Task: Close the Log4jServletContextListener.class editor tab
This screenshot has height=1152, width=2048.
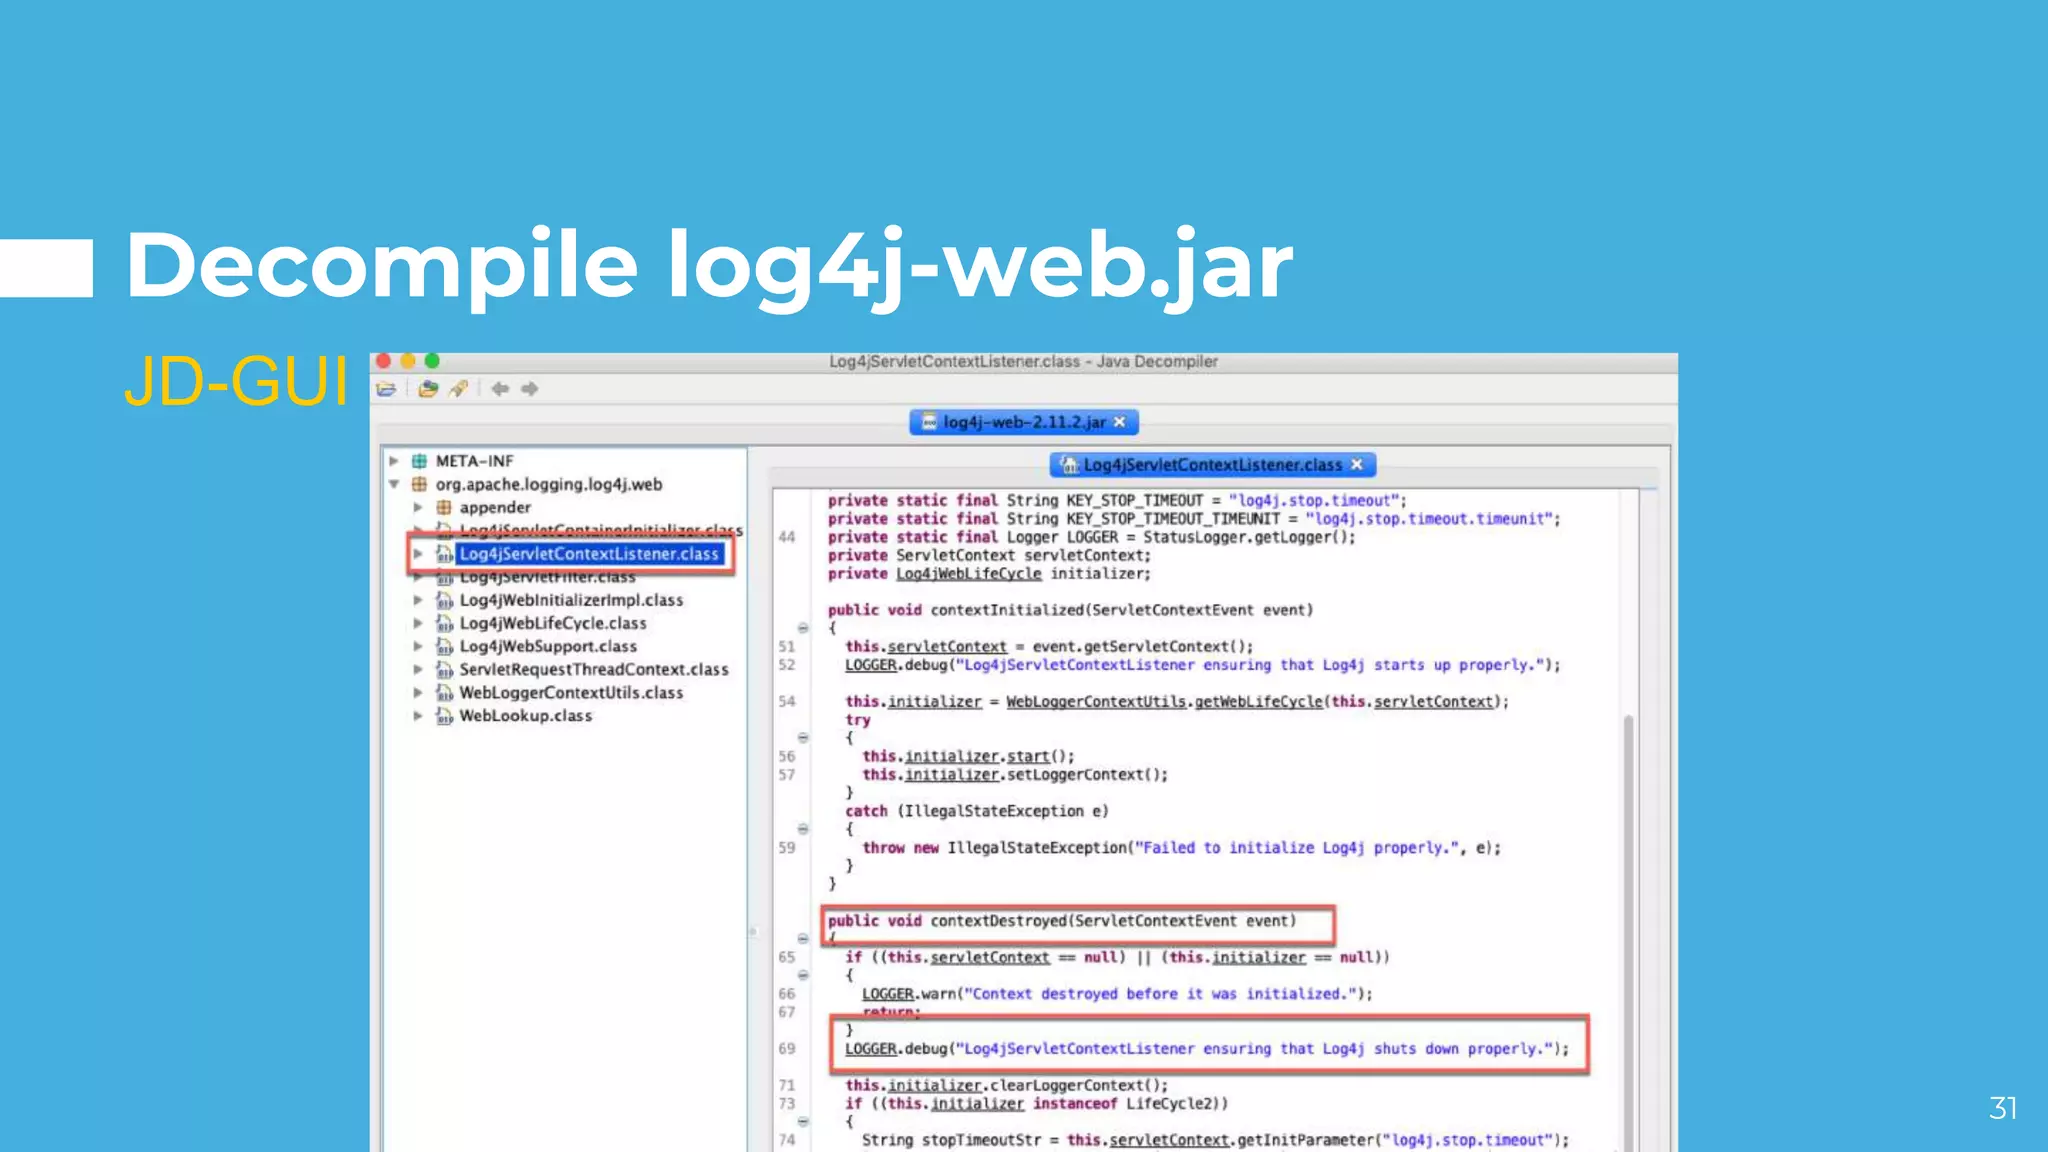Action: (1357, 464)
